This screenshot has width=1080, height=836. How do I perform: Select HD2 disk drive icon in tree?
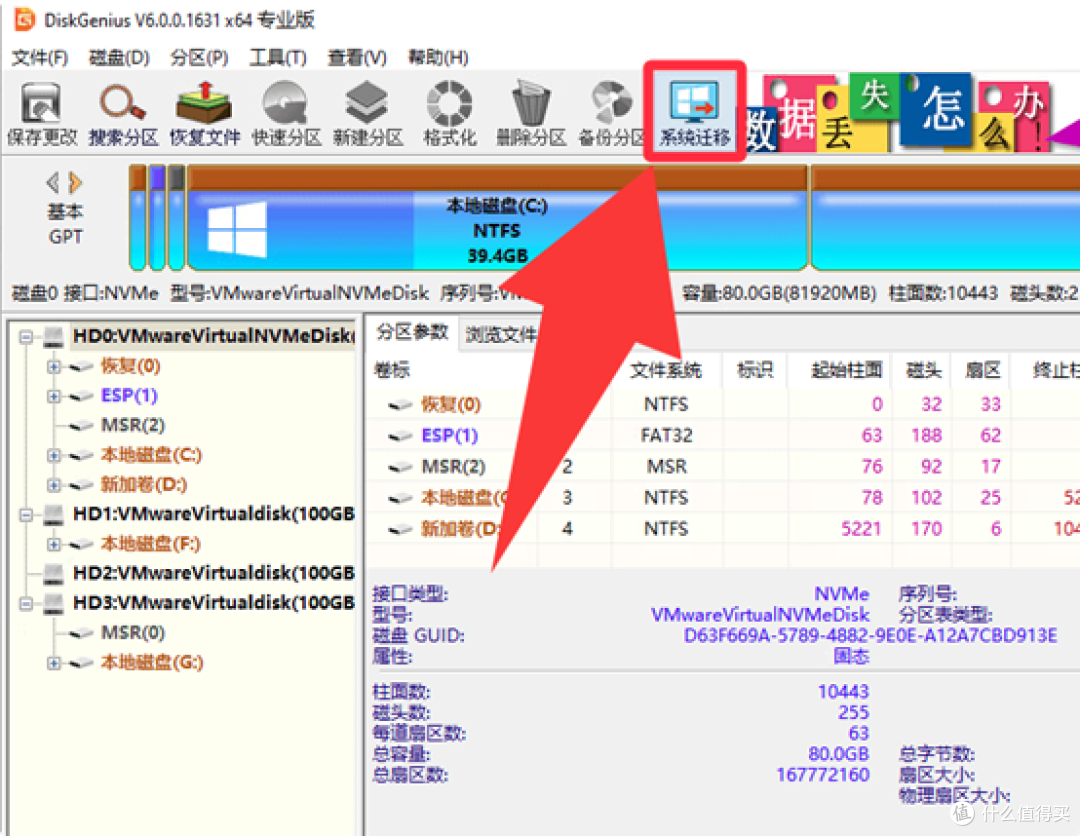click(54, 573)
